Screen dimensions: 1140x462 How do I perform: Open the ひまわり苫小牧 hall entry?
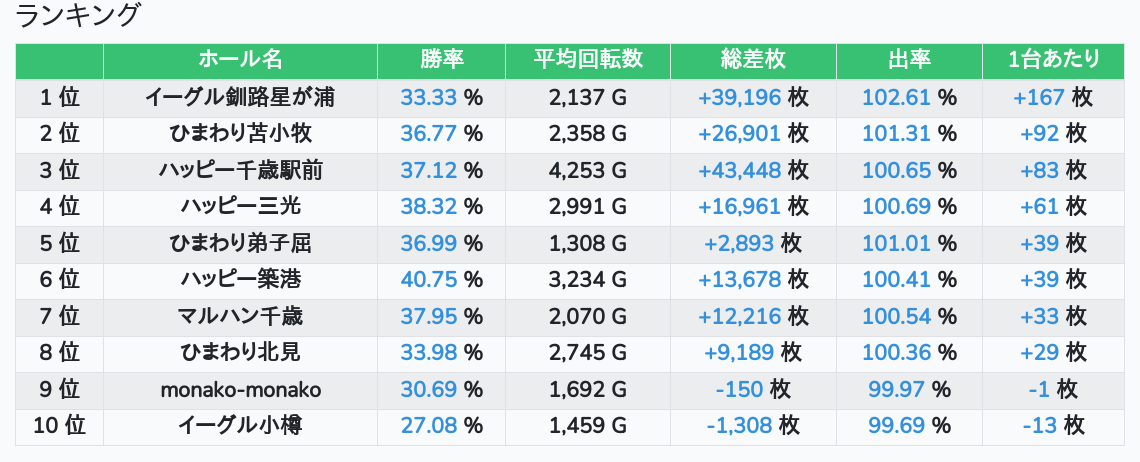[x=241, y=134]
